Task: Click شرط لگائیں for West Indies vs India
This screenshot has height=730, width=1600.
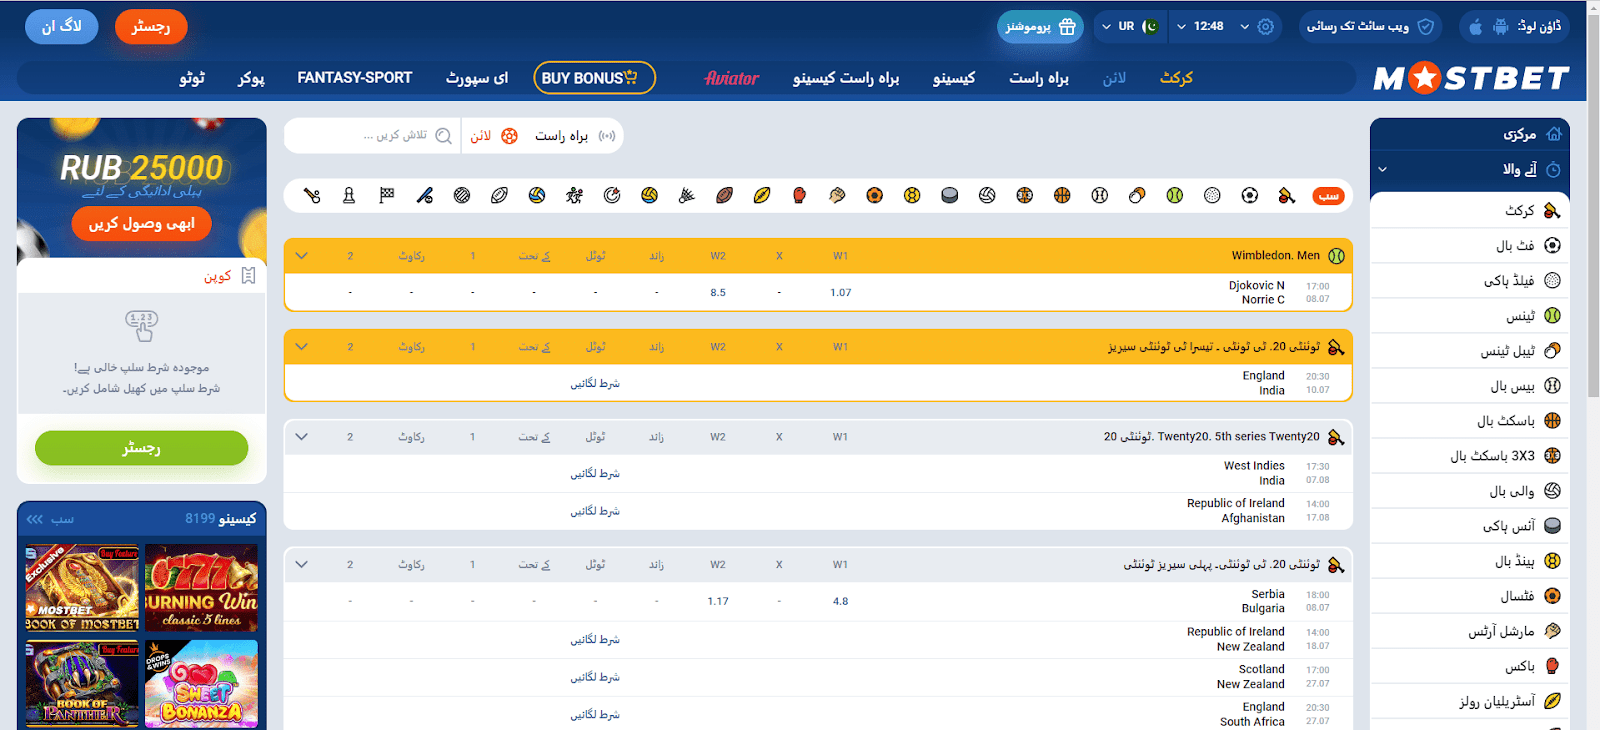Action: (595, 474)
